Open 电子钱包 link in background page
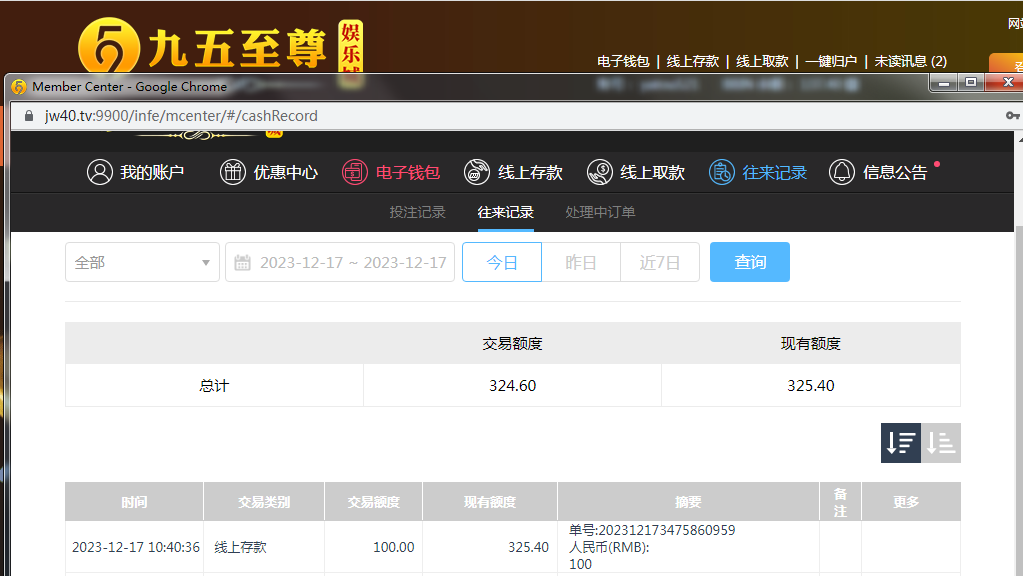 [623, 61]
